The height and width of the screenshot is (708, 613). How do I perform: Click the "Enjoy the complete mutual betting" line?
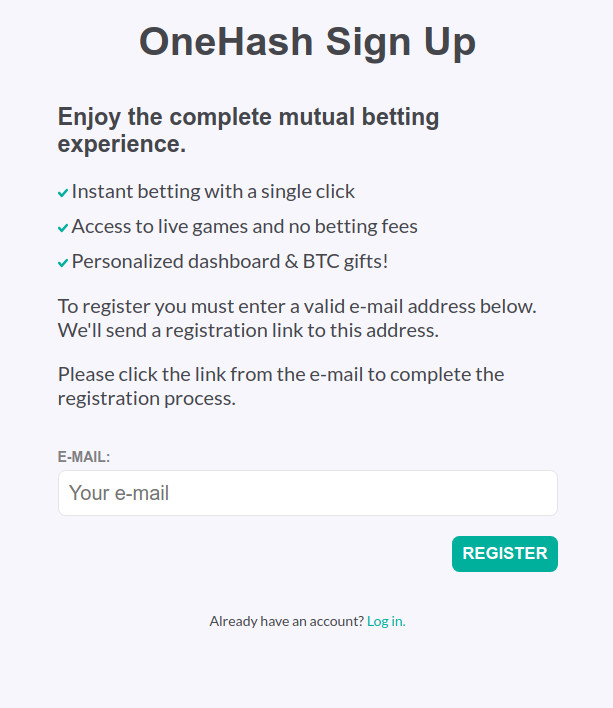248,117
